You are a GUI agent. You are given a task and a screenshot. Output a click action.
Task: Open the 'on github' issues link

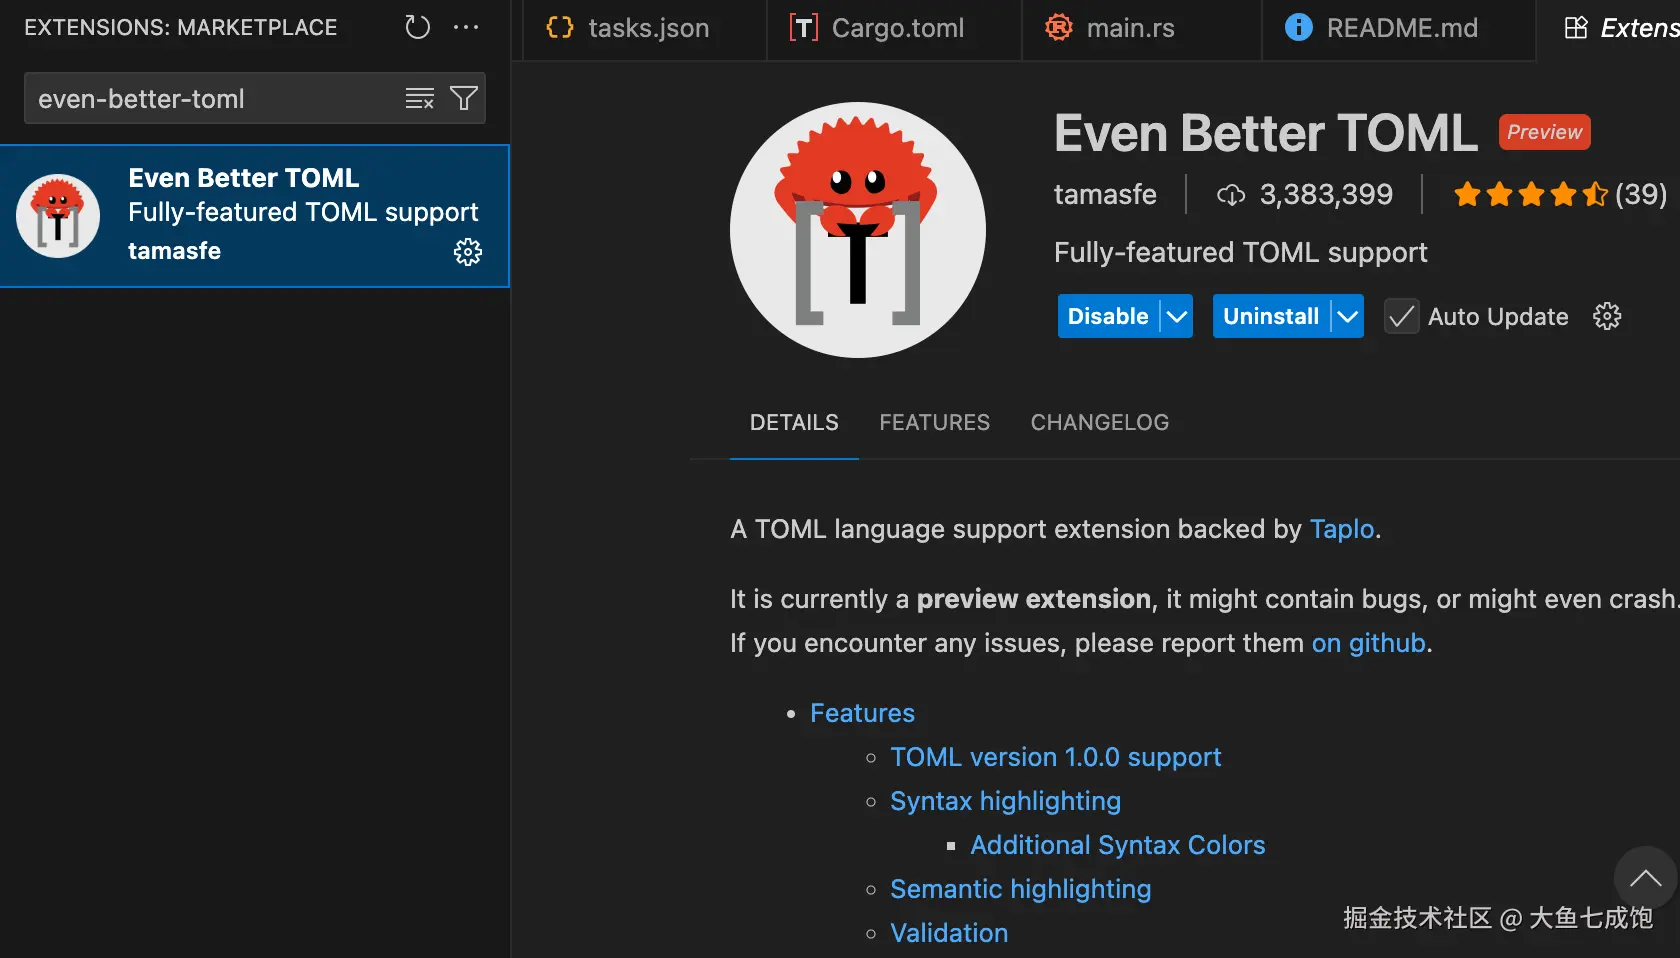1369,643
